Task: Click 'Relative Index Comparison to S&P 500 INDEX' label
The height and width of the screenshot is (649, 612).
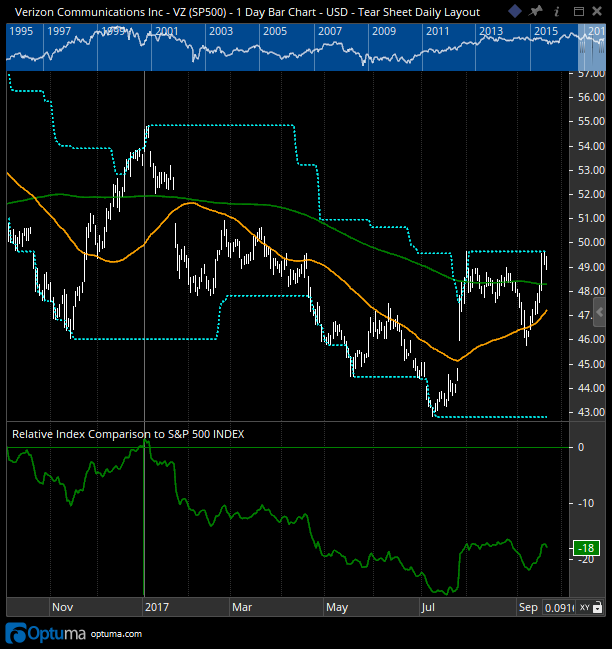Action: point(128,434)
